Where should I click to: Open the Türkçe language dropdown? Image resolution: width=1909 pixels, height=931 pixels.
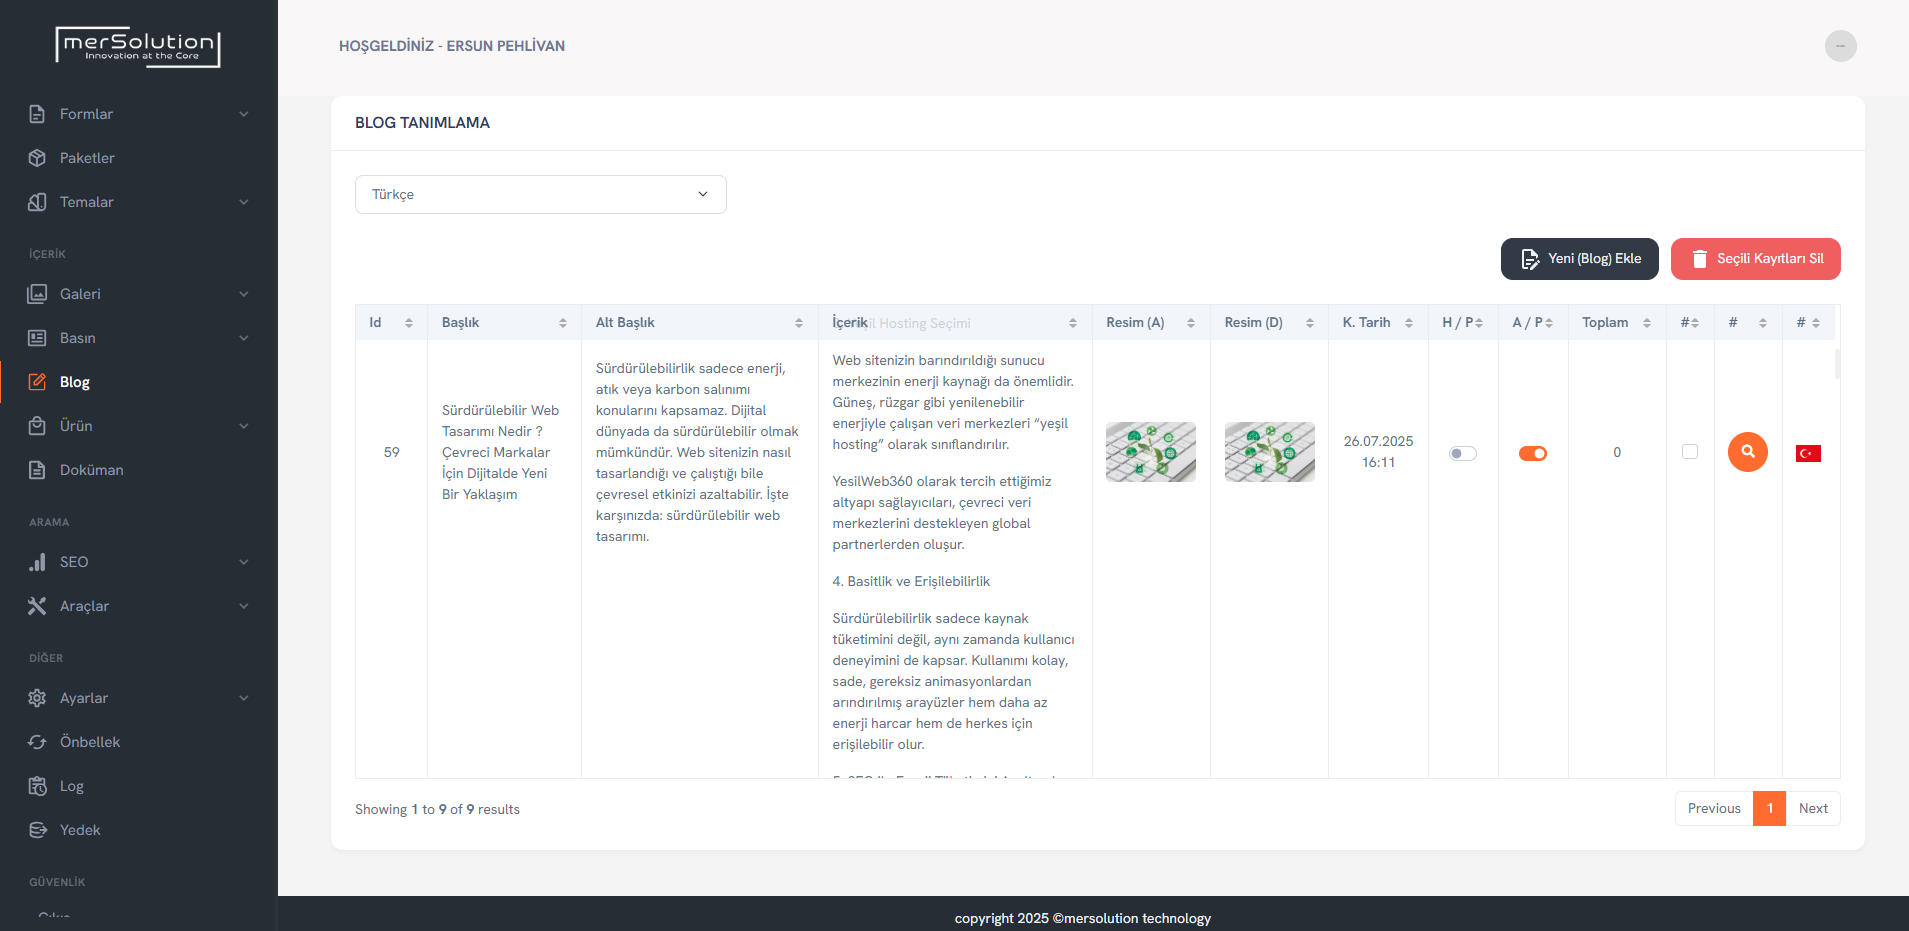point(540,194)
